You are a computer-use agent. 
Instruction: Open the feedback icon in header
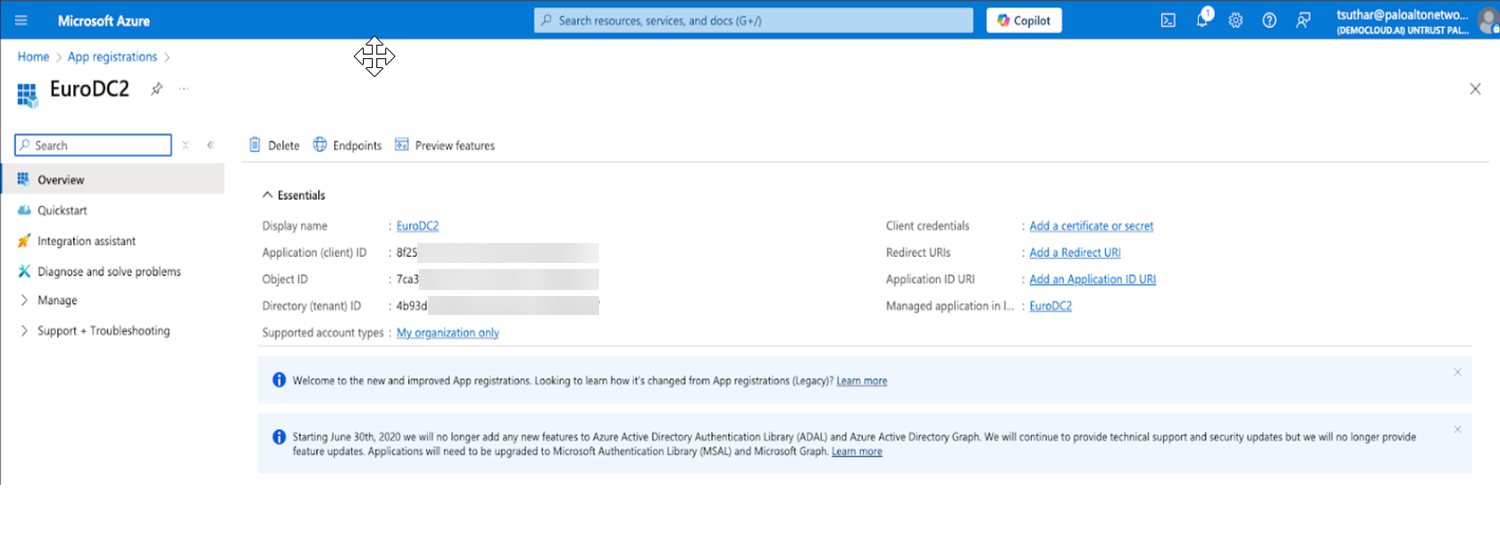tap(1302, 20)
